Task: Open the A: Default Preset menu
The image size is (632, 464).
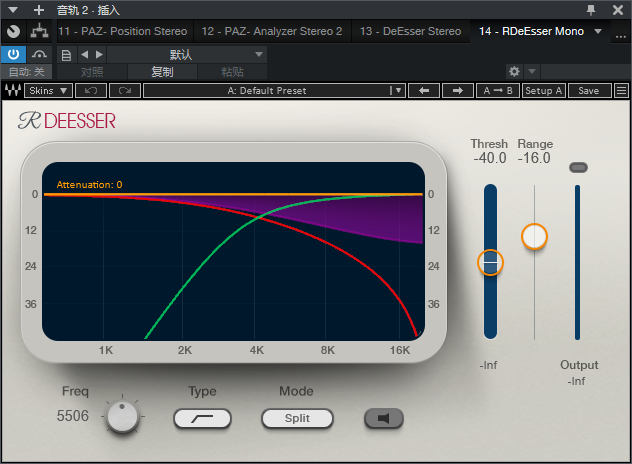Action: pyautogui.click(x=274, y=90)
